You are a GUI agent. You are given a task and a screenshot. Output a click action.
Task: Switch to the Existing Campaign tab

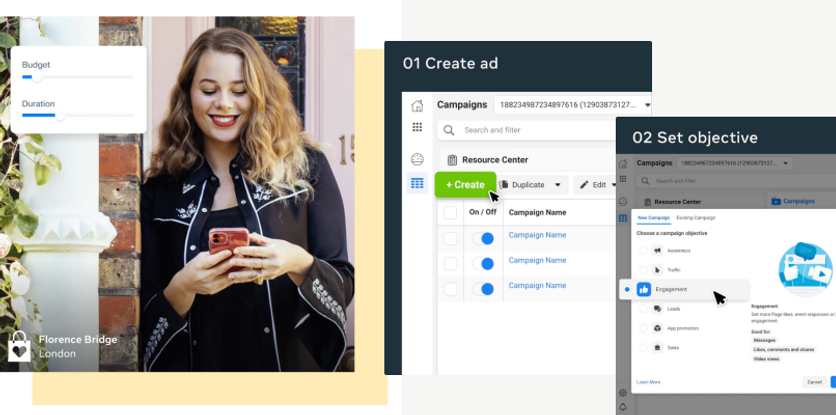[x=696, y=218]
